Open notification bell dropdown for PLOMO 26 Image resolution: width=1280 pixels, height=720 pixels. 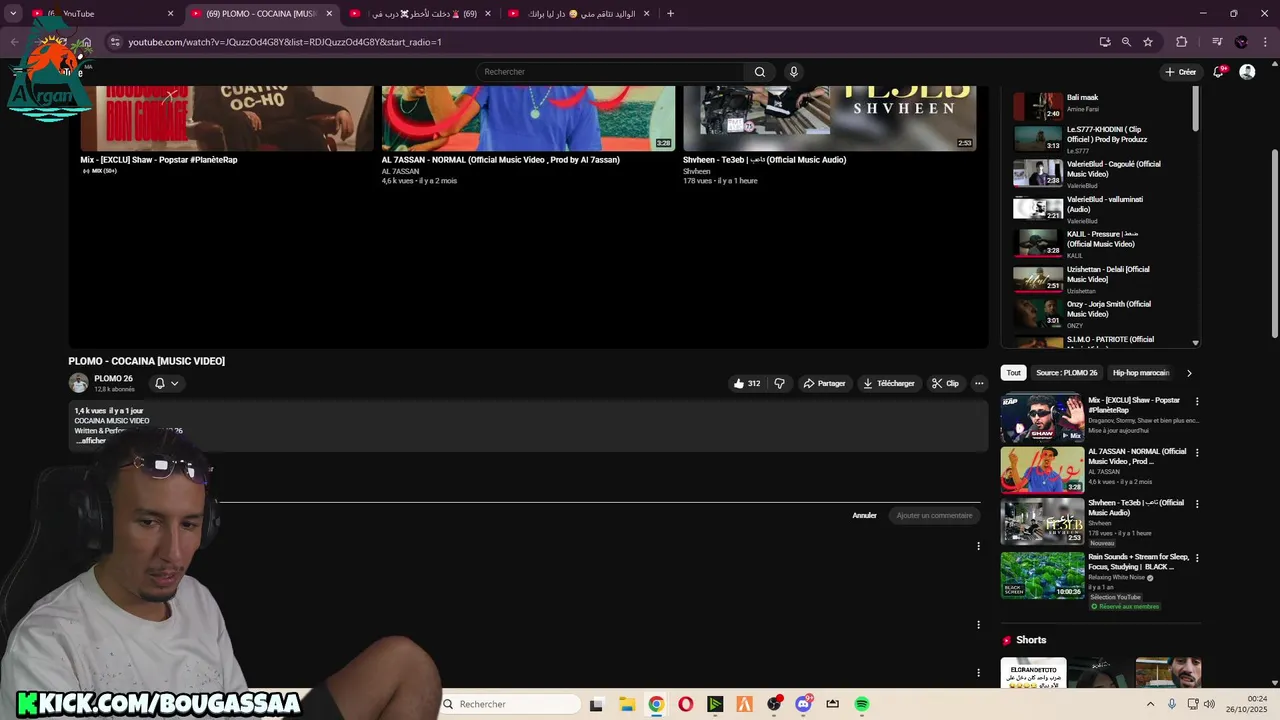(166, 383)
